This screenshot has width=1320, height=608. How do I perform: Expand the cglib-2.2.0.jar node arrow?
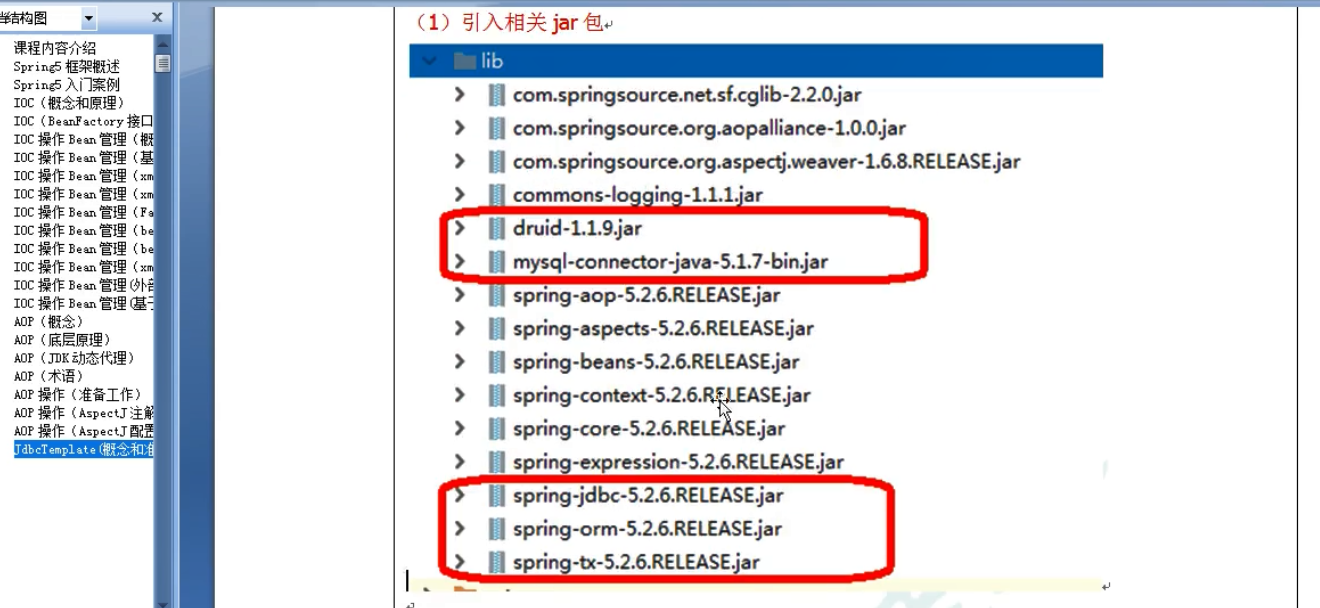tap(460, 95)
